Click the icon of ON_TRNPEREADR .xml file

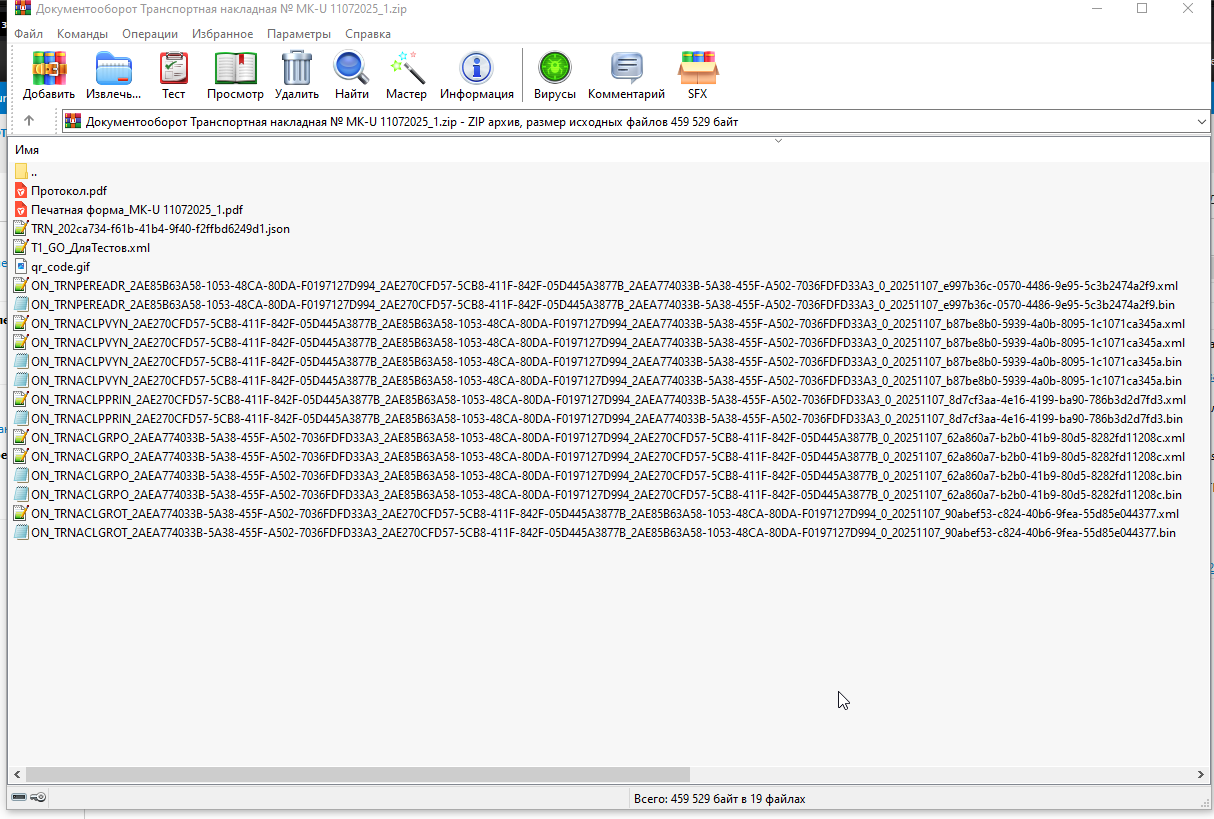(21, 285)
